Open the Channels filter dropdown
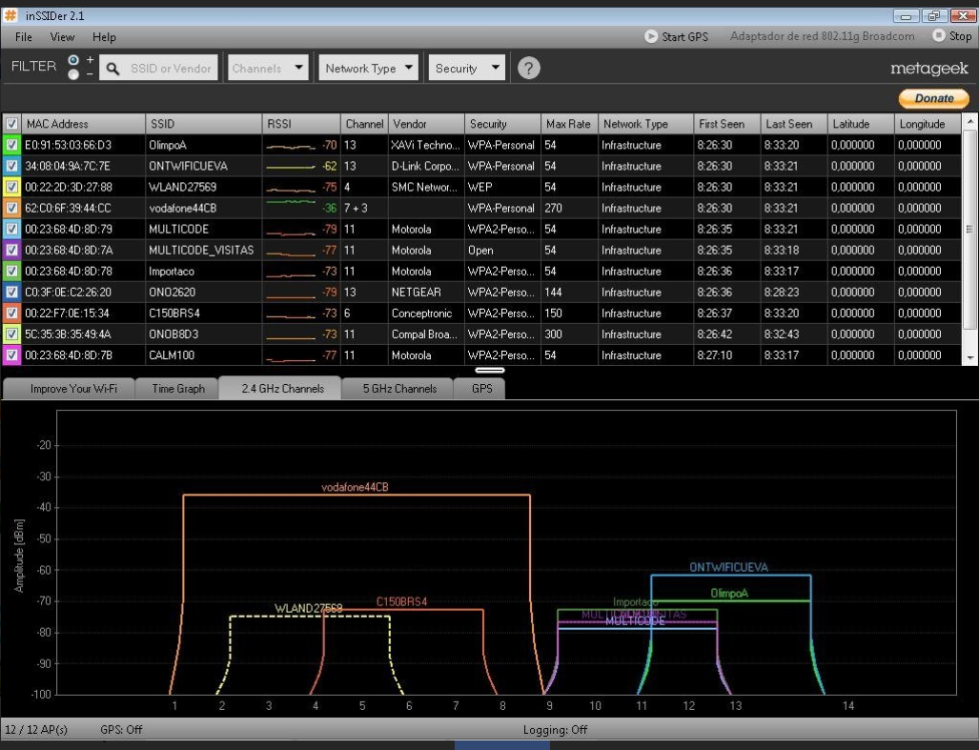 point(270,69)
